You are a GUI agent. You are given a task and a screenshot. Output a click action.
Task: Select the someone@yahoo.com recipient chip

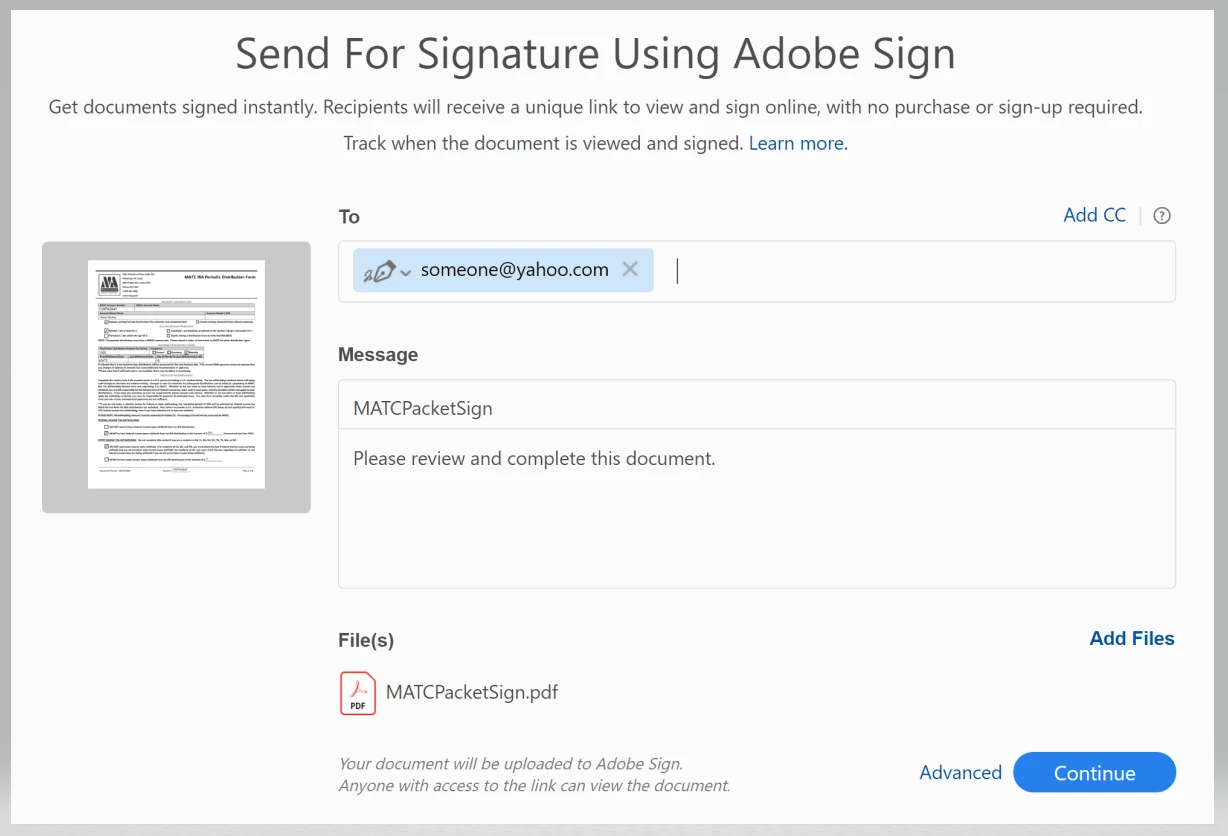click(503, 270)
